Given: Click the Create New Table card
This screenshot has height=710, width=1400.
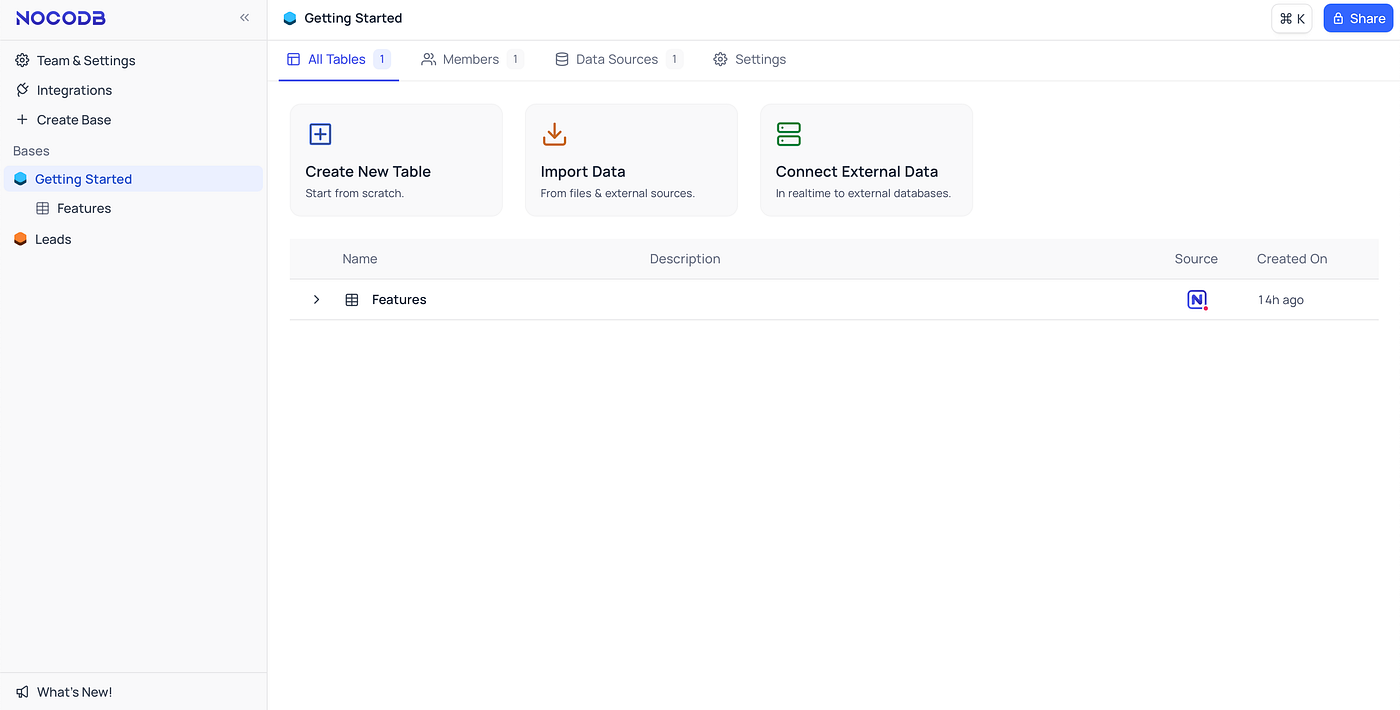Looking at the screenshot, I should tap(396, 160).
